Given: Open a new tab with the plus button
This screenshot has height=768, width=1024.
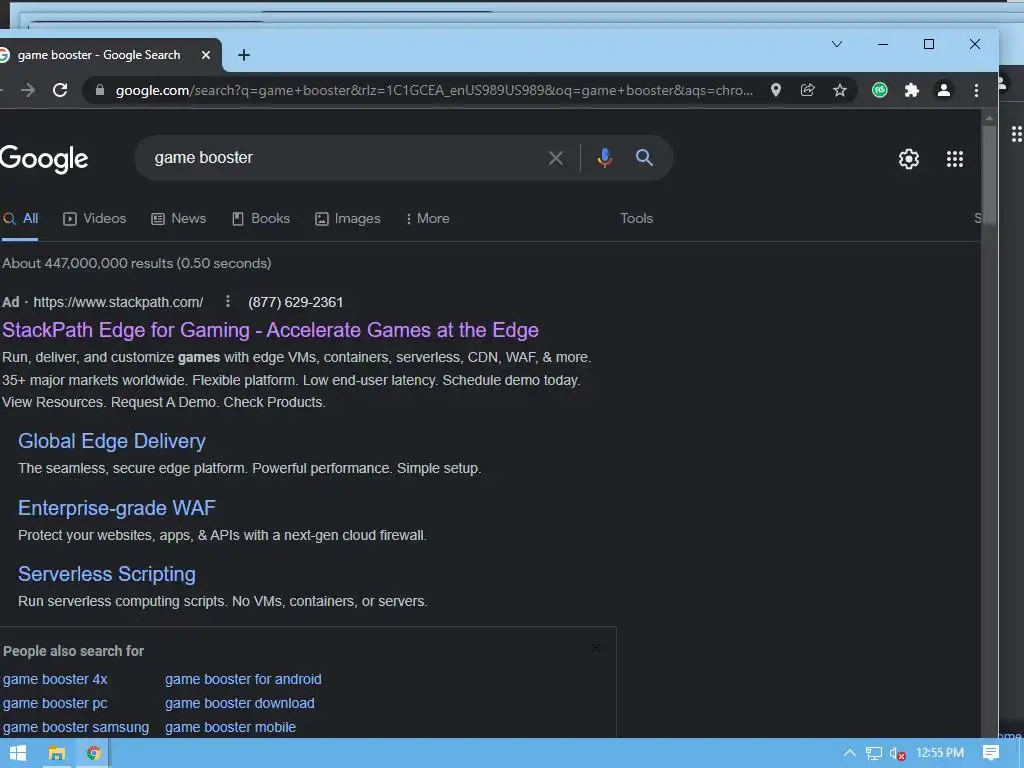Looking at the screenshot, I should pyautogui.click(x=244, y=56).
